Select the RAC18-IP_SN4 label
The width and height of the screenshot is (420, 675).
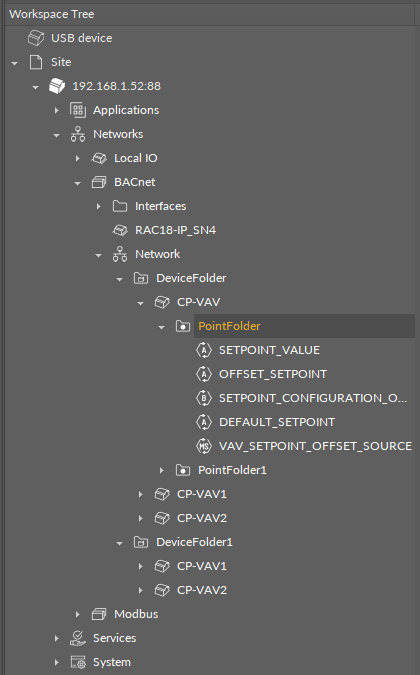[176, 230]
